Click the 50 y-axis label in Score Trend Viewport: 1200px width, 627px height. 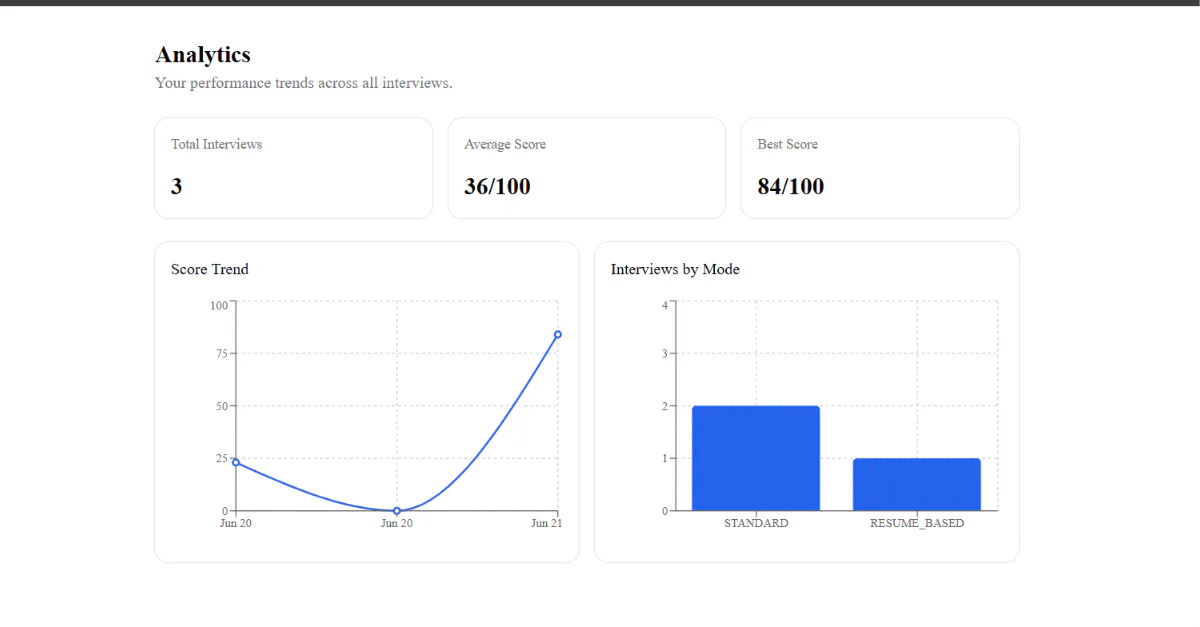(x=222, y=406)
